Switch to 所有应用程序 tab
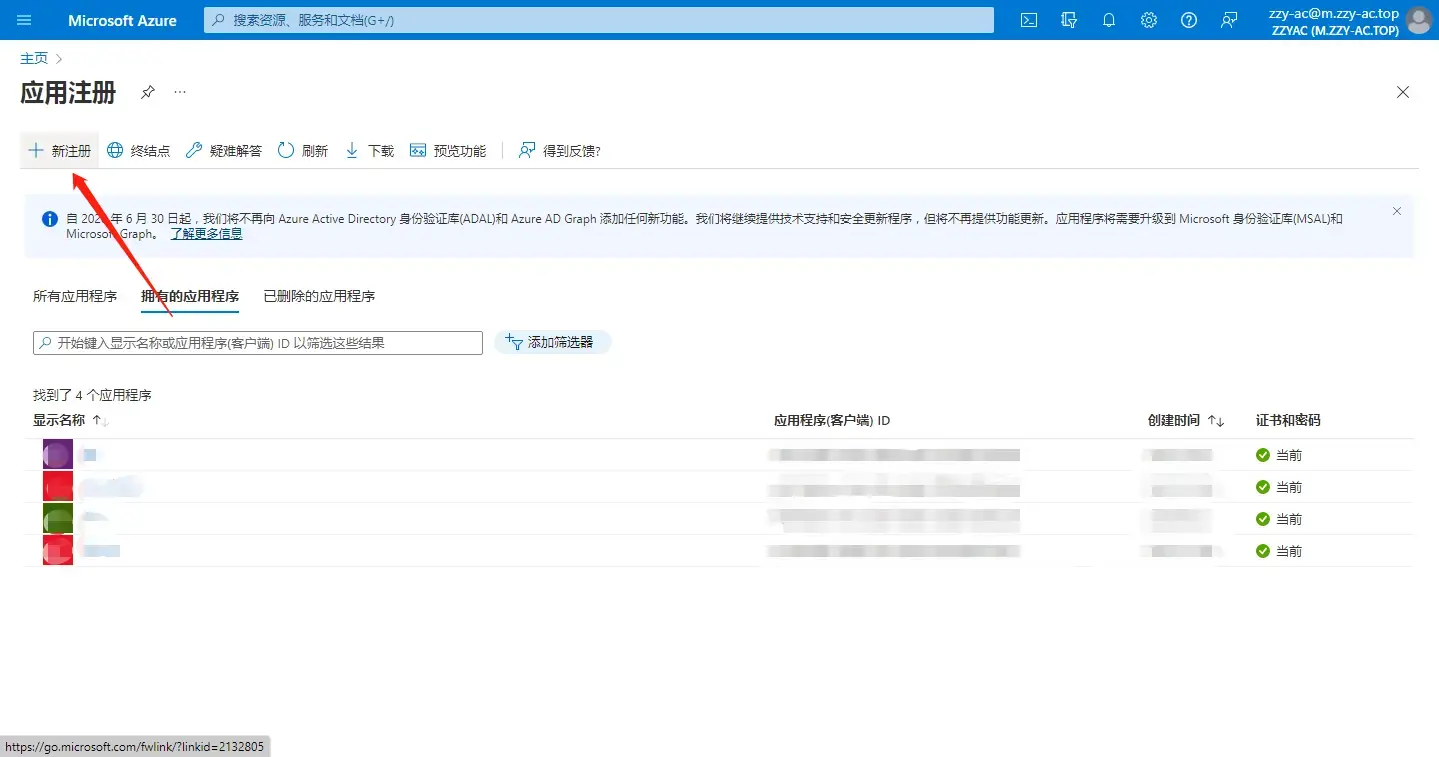Image resolution: width=1439 pixels, height=757 pixels. (x=75, y=296)
